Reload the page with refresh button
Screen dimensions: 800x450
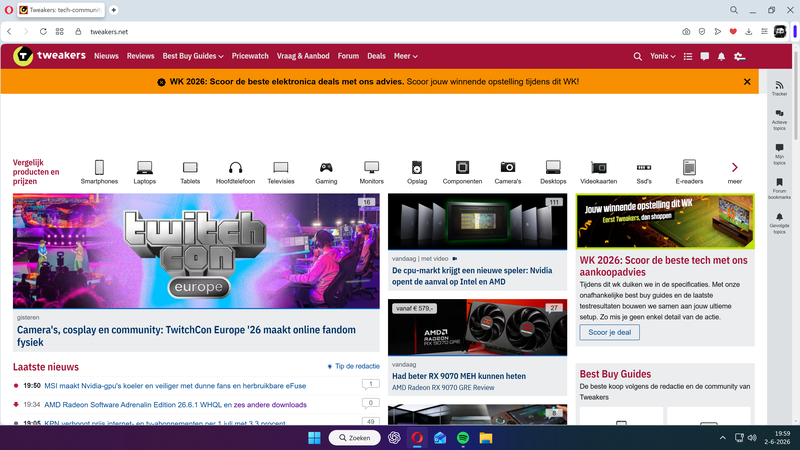[43, 32]
